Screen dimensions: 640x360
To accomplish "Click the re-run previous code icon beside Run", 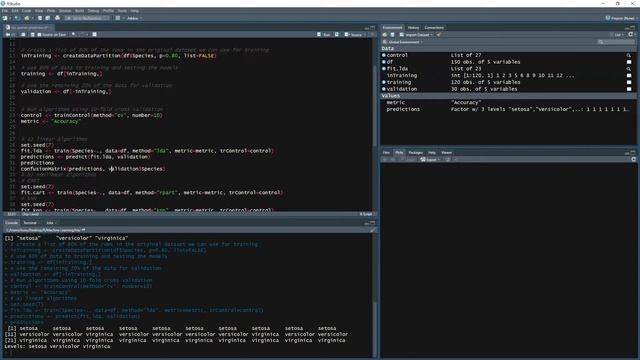I will (337, 35).
